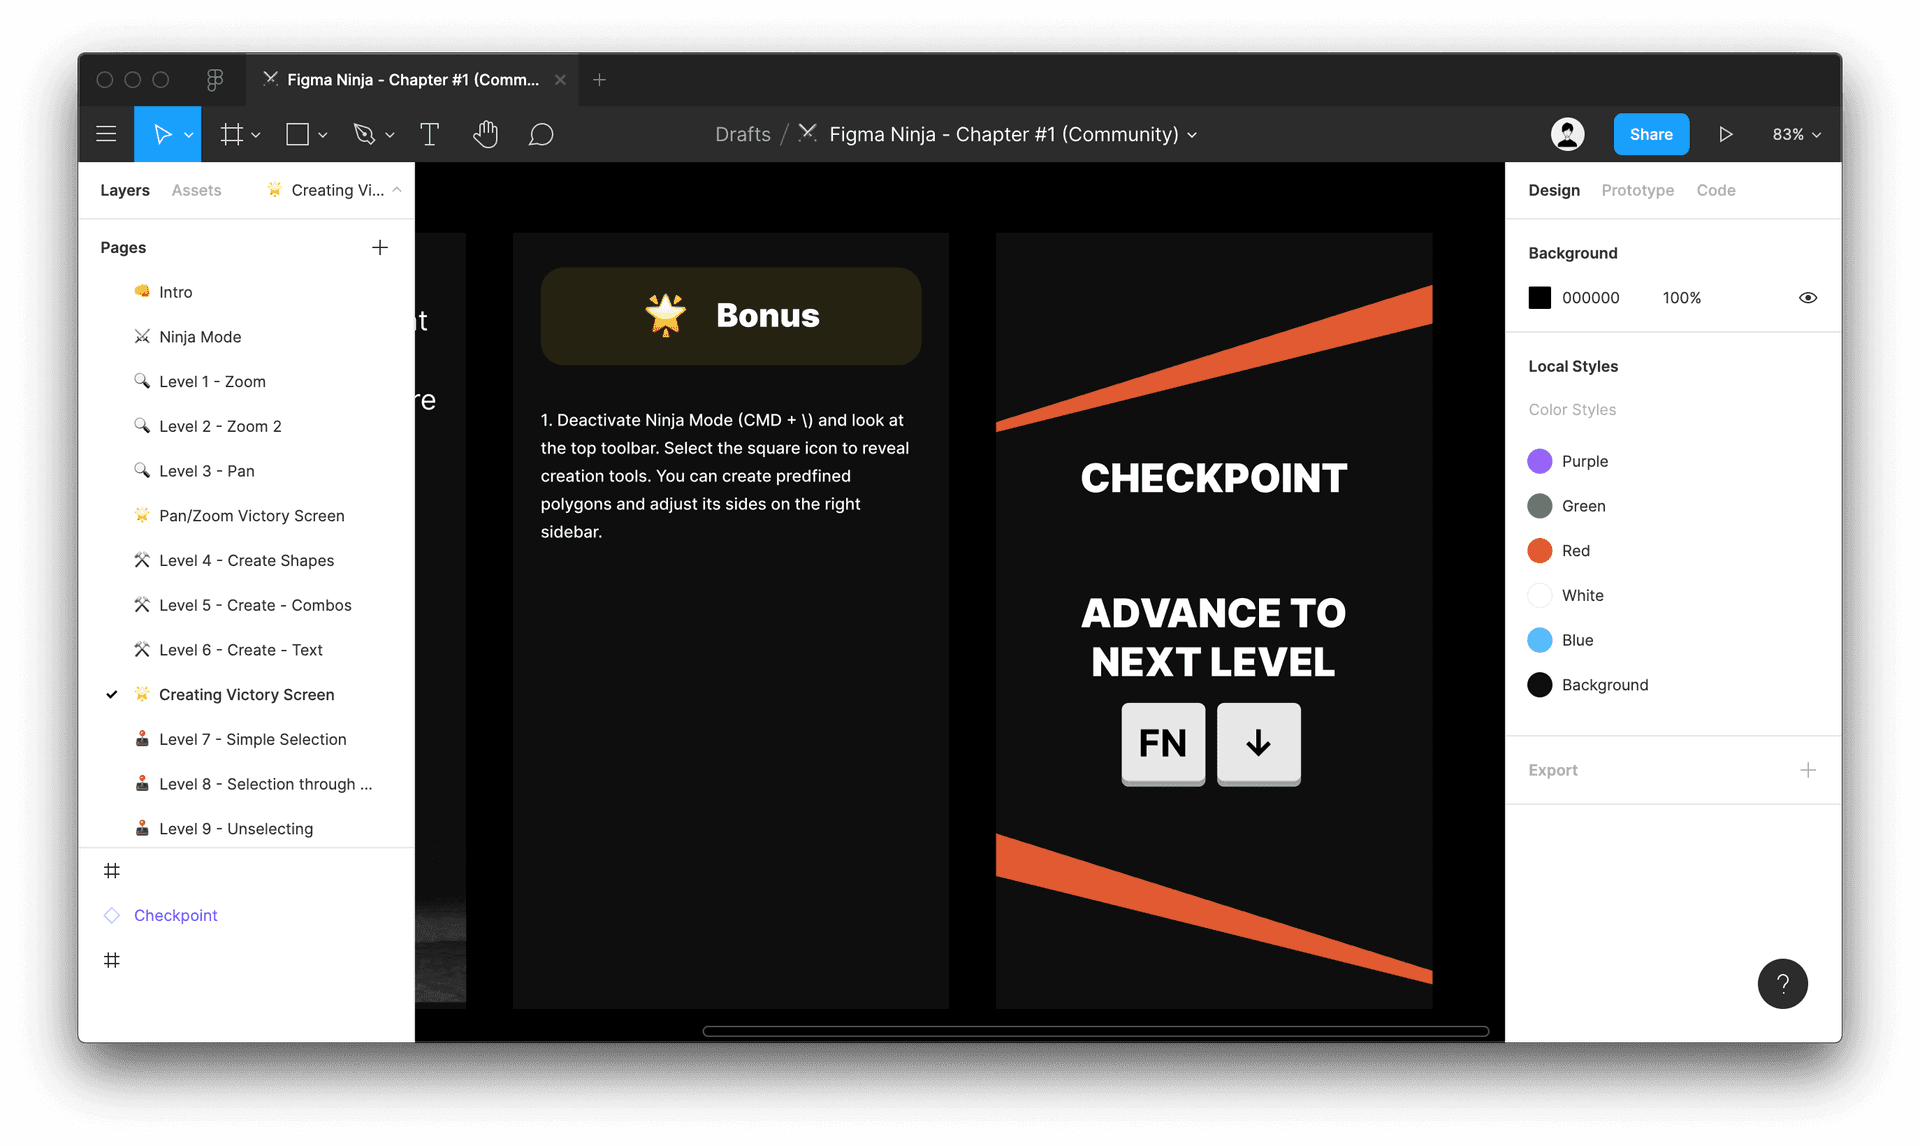1920x1146 pixels.
Task: Open Assets panel tab
Action: [196, 190]
